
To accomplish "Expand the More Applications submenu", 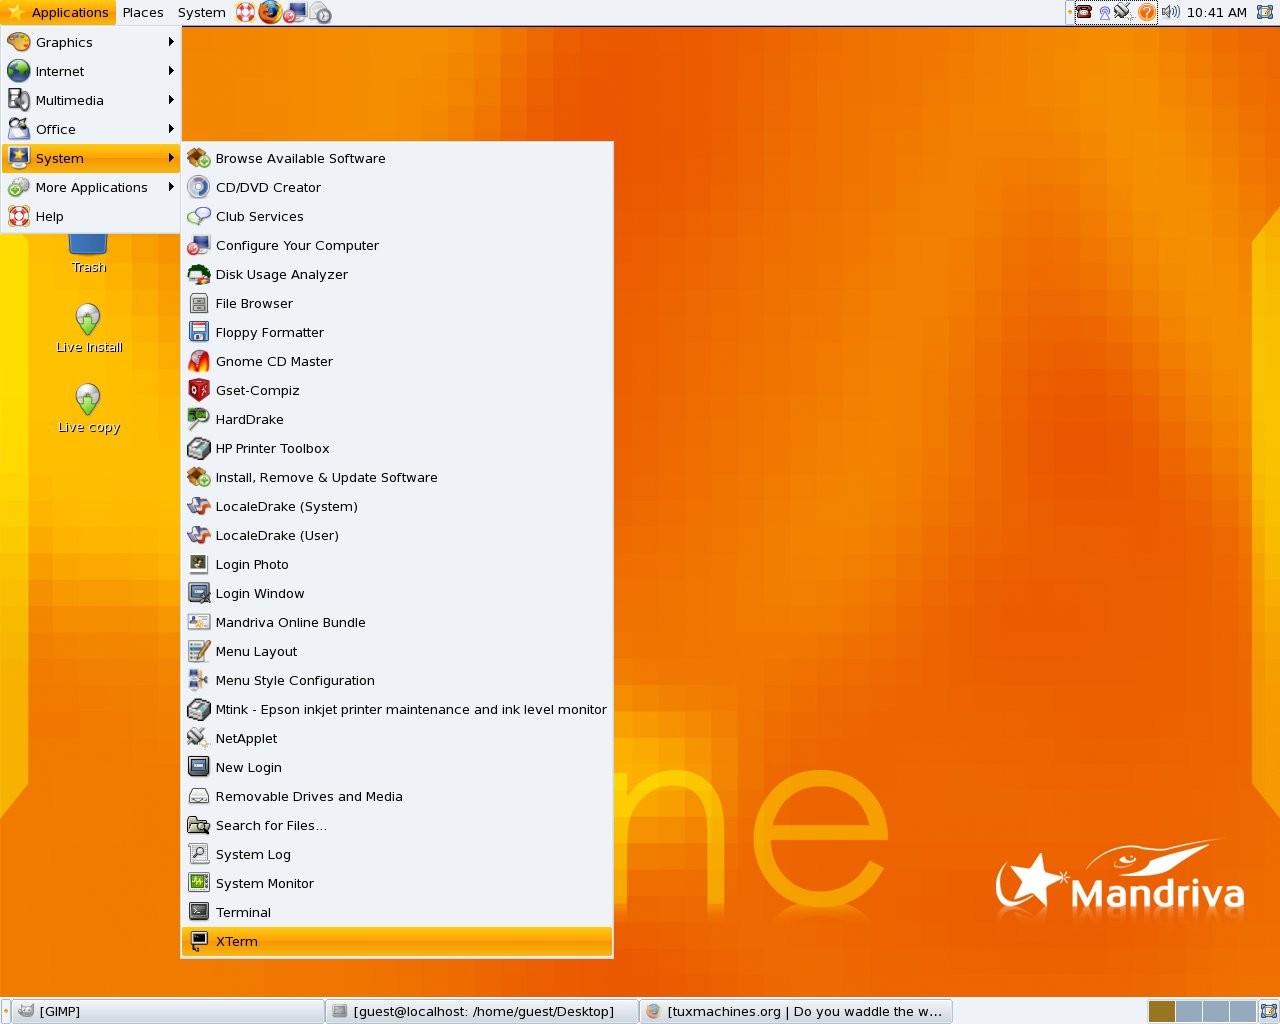I will click(x=91, y=187).
